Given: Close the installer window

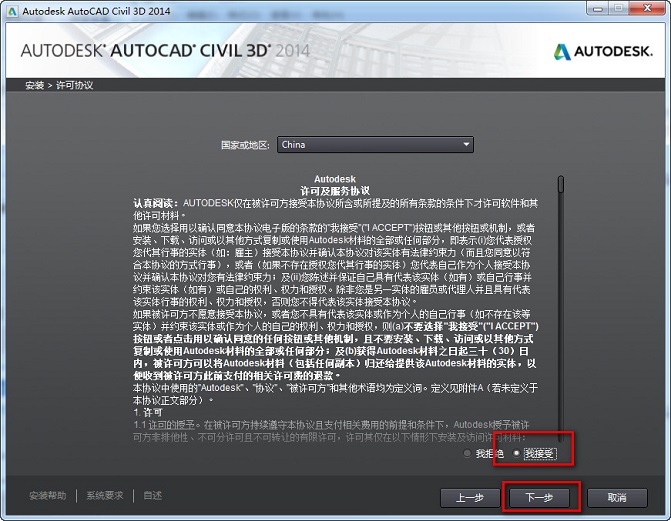Looking at the screenshot, I should click(x=647, y=8).
